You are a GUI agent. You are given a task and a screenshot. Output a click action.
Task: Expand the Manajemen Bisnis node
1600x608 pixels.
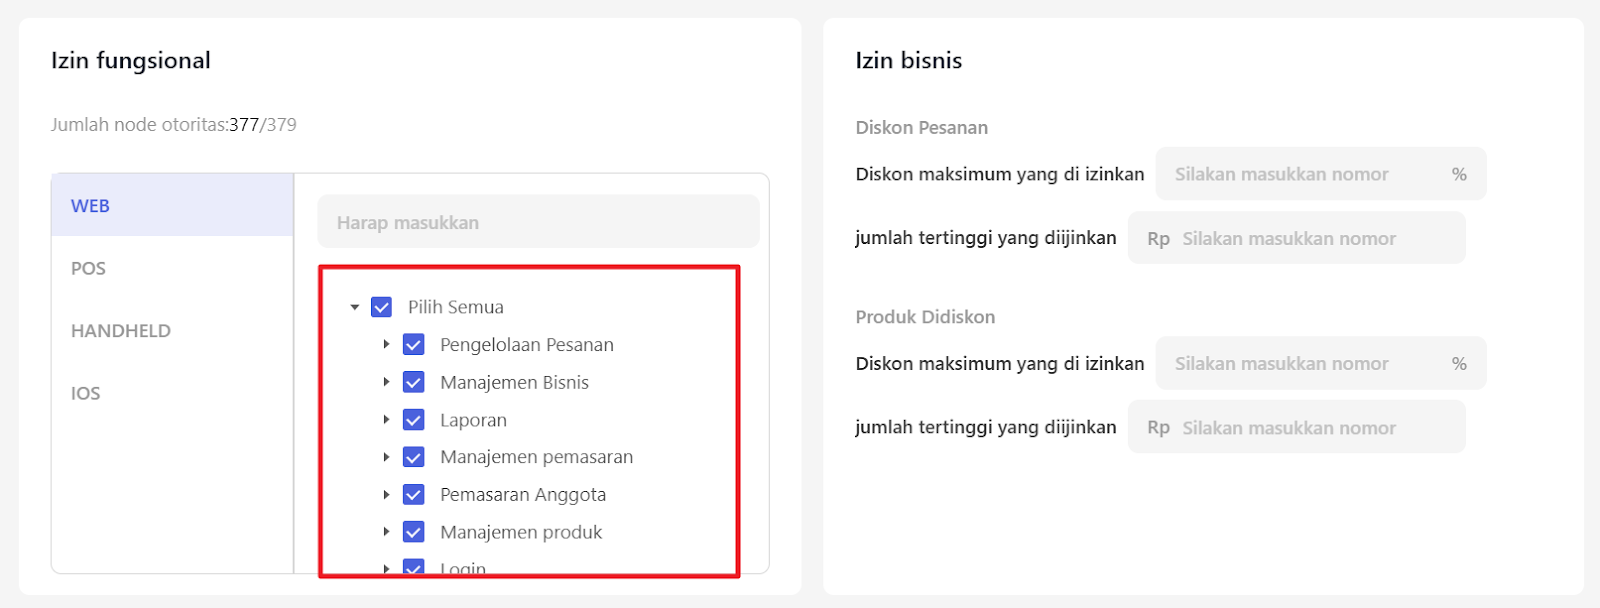click(386, 382)
